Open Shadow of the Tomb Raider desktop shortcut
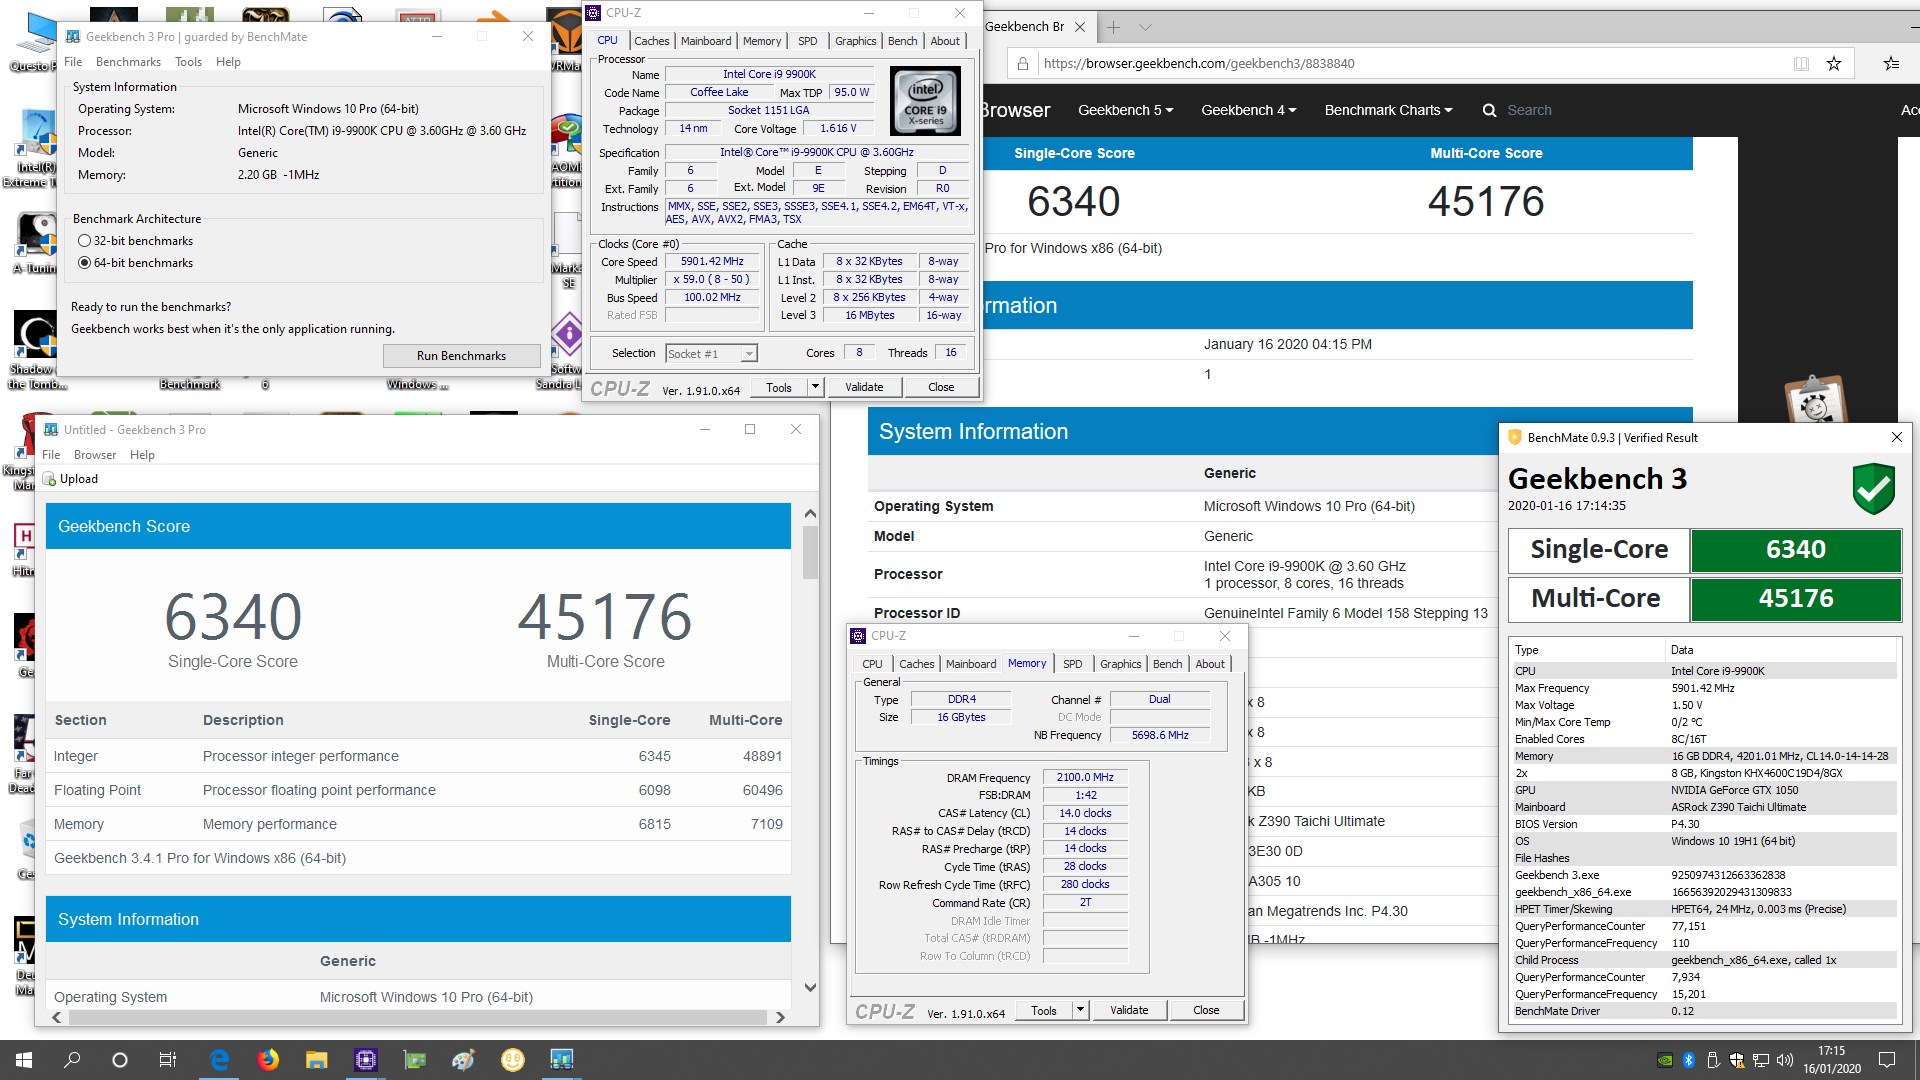 pyautogui.click(x=37, y=350)
